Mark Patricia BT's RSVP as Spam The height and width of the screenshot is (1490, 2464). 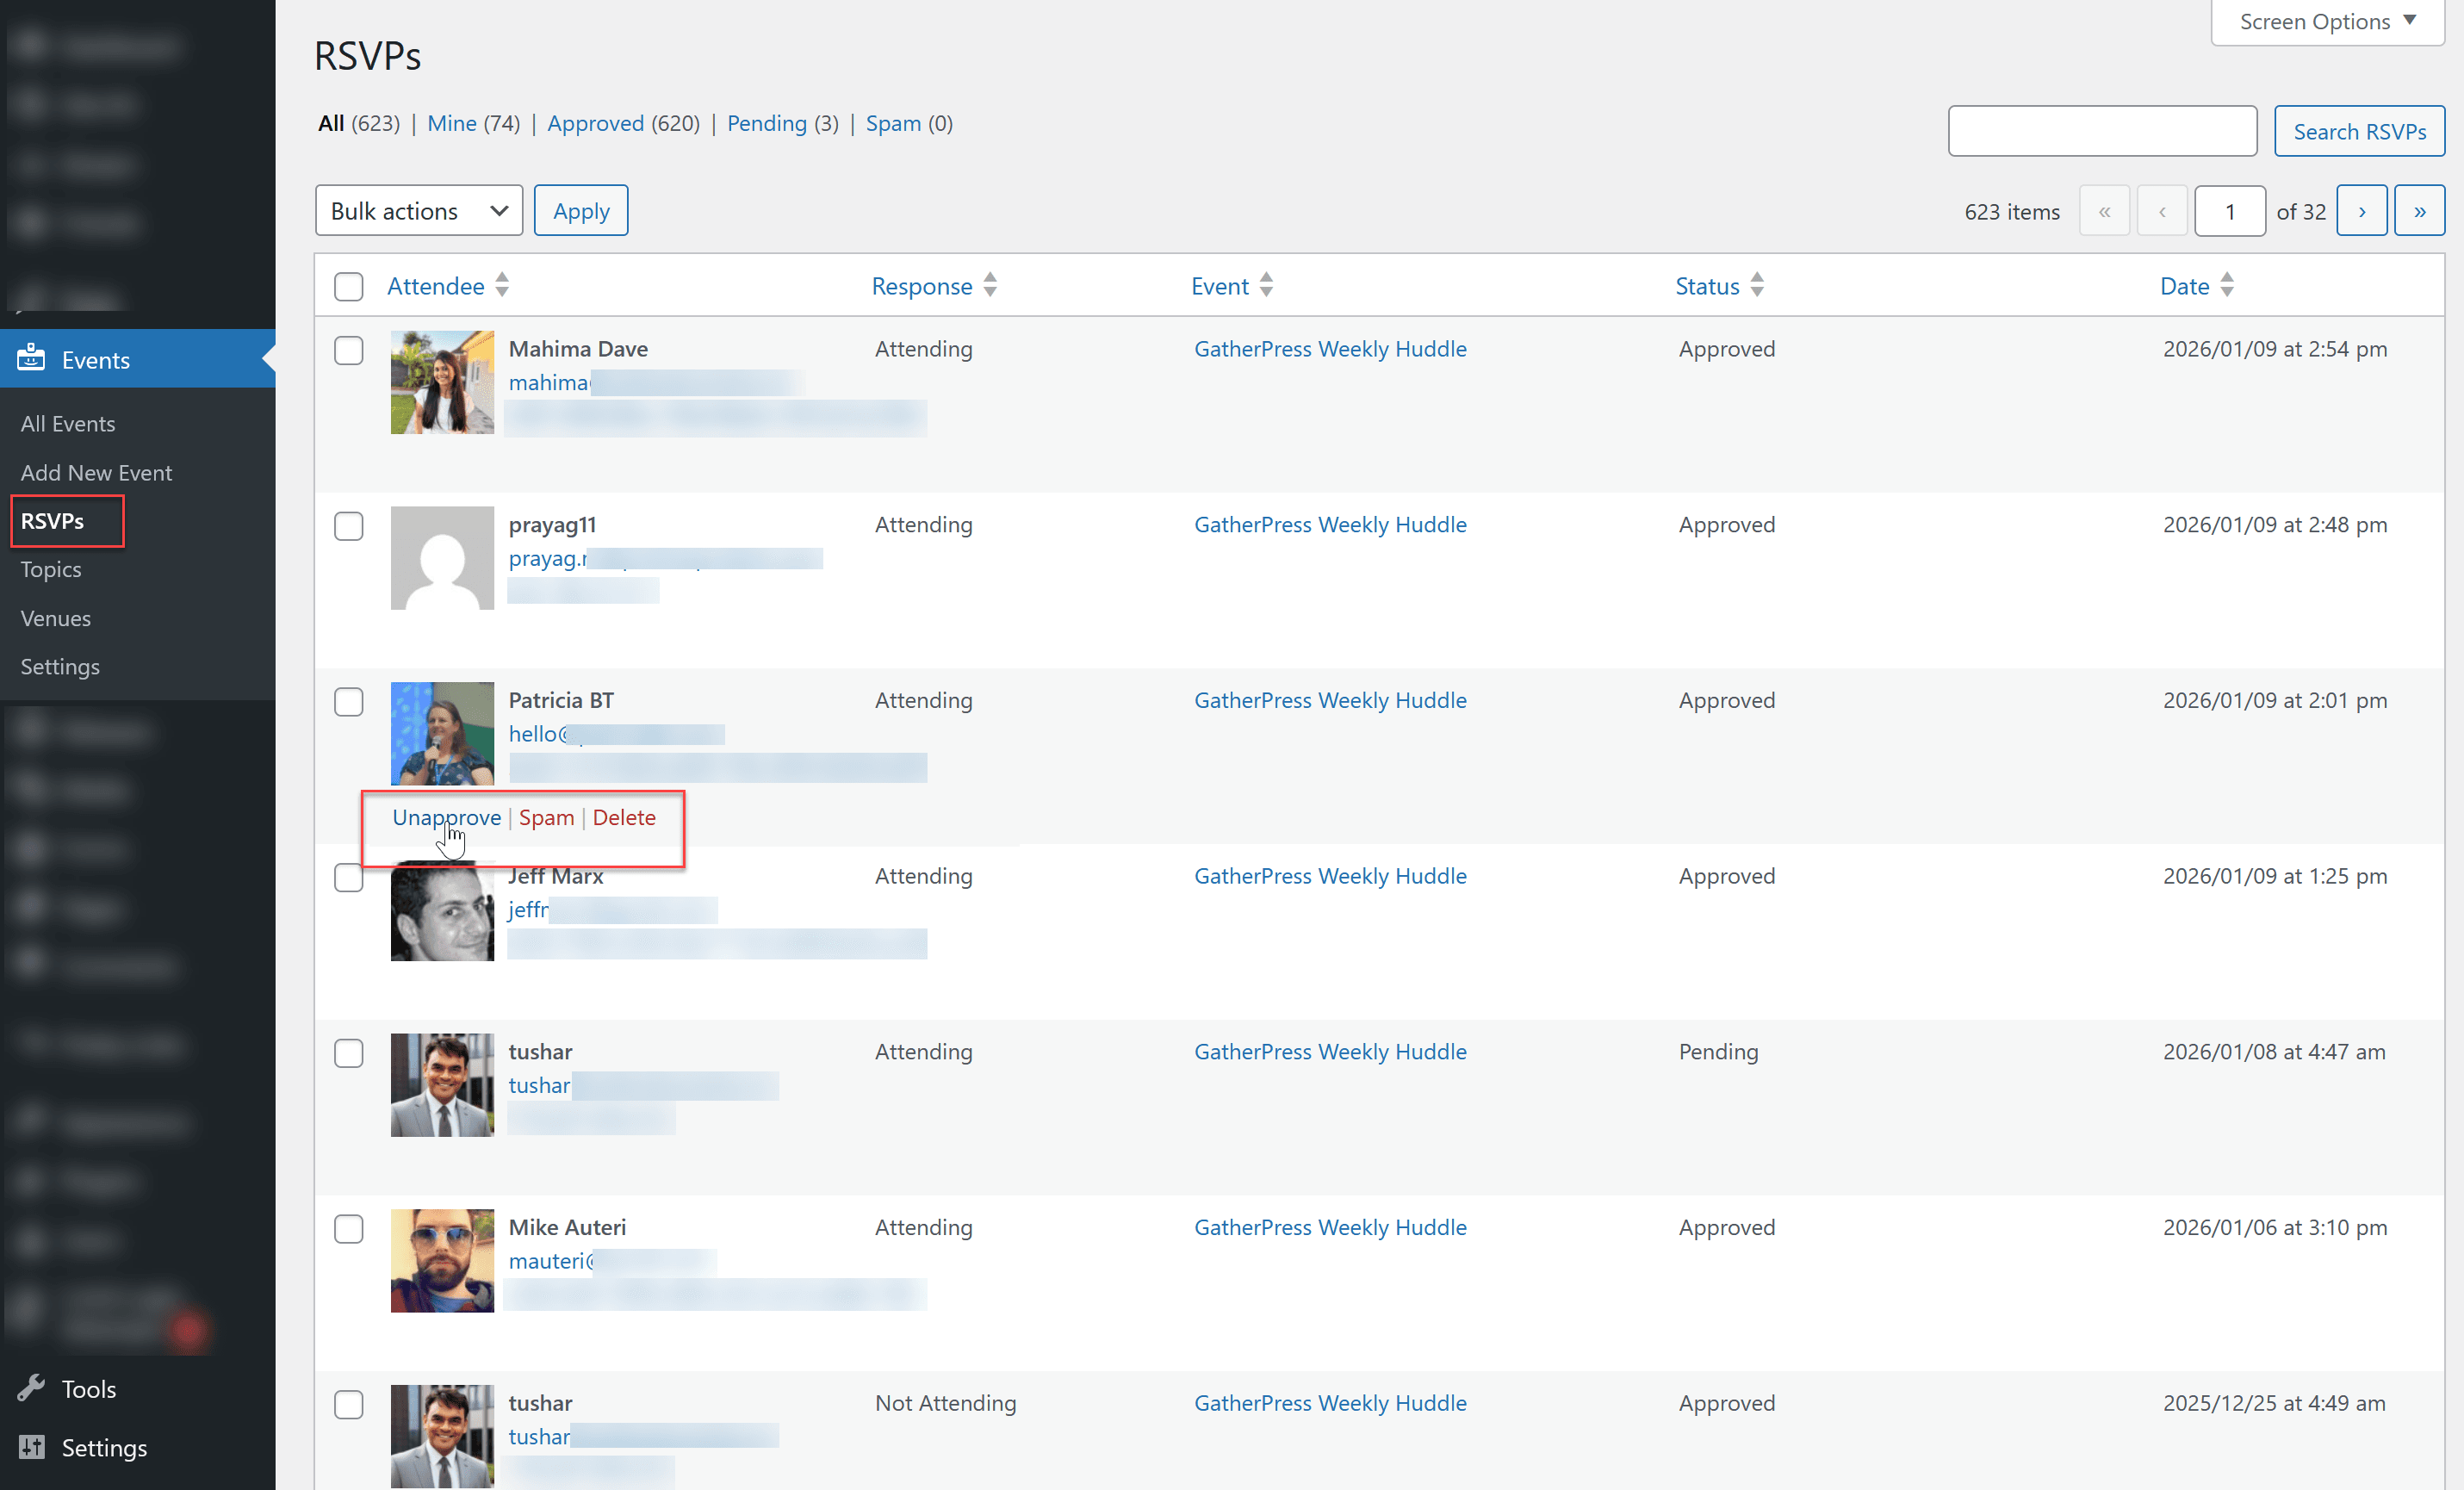point(546,817)
